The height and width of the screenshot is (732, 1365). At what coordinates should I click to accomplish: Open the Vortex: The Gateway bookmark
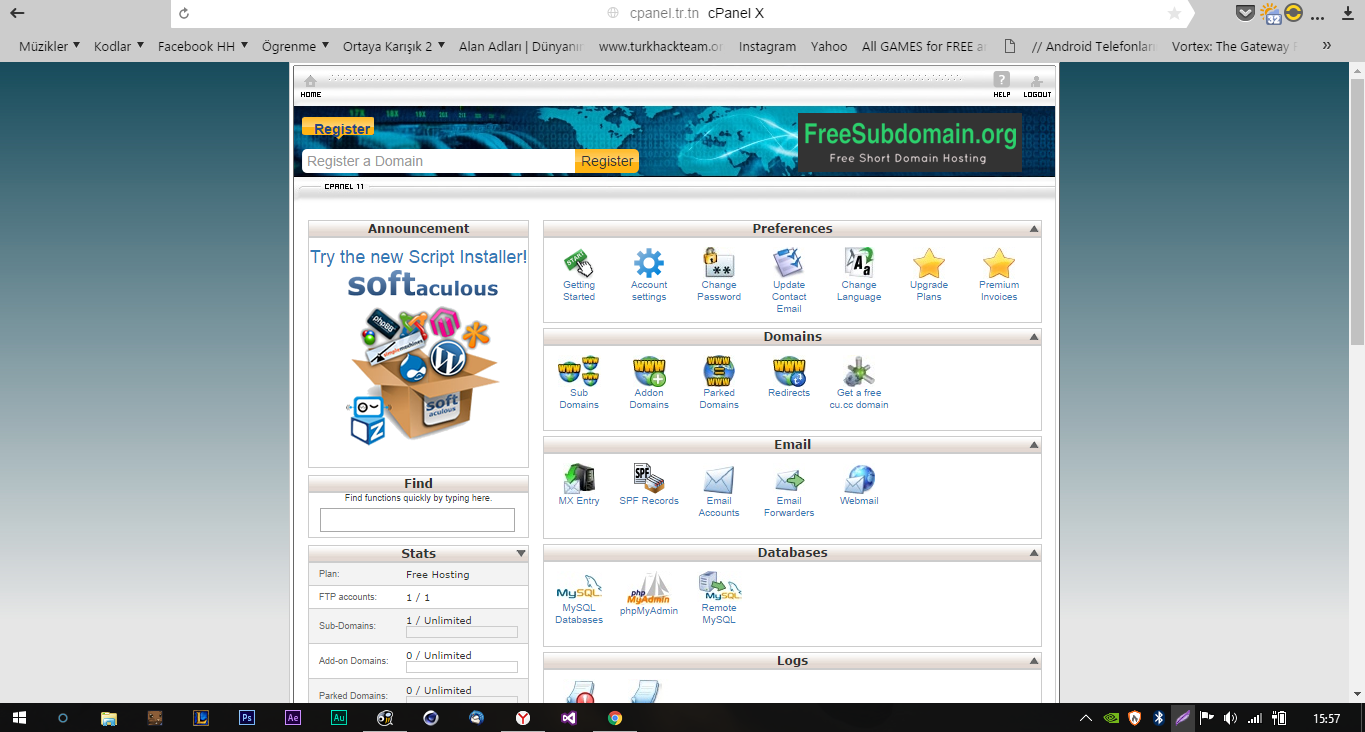1236,46
